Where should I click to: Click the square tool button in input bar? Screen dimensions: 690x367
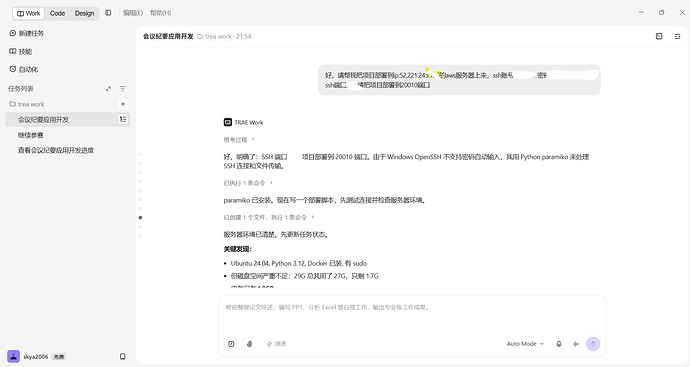click(231, 344)
